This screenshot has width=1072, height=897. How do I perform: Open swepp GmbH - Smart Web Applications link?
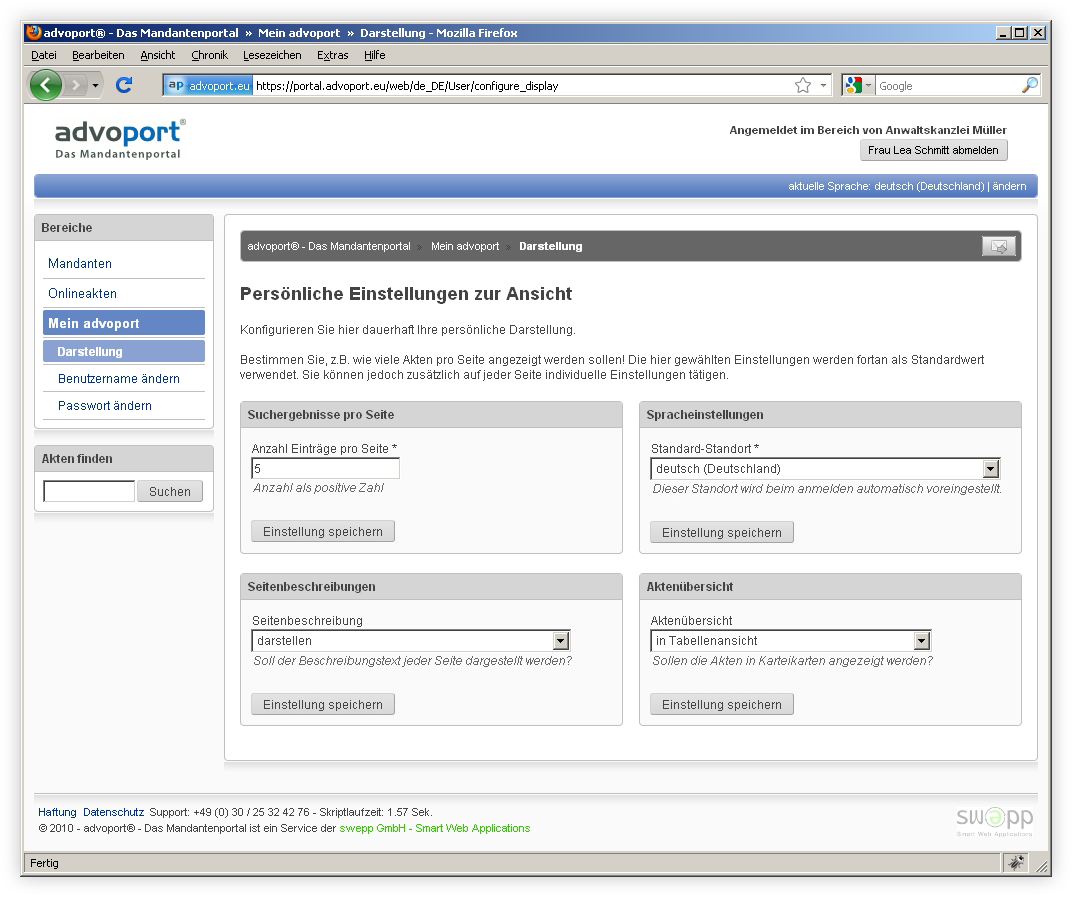tap(435, 828)
